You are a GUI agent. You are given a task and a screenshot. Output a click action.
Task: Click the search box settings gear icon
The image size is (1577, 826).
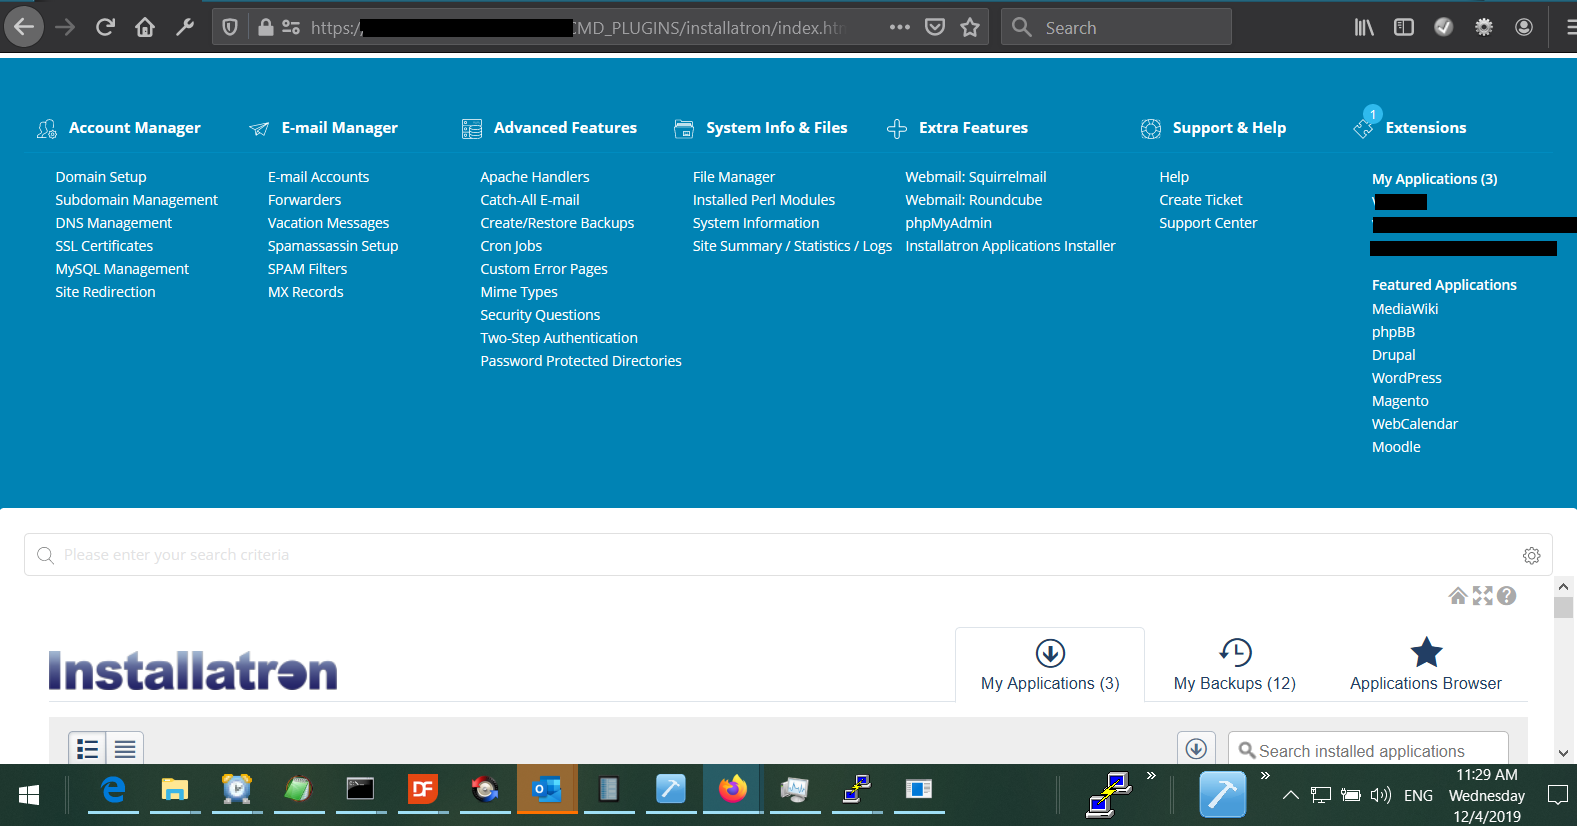coord(1531,555)
